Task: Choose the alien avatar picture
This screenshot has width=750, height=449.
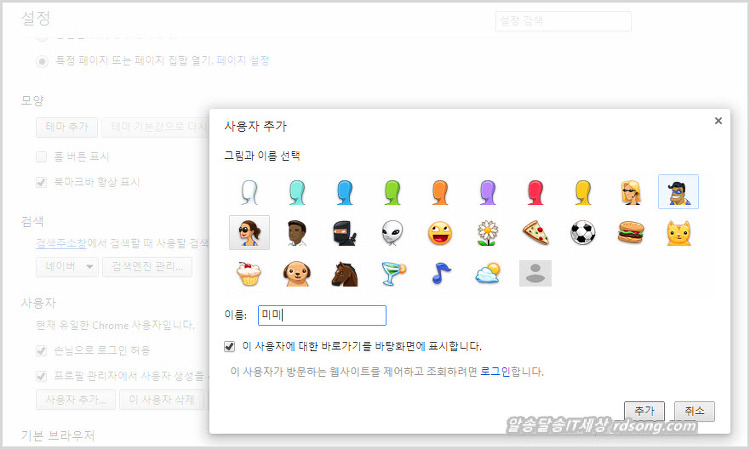Action: point(391,233)
